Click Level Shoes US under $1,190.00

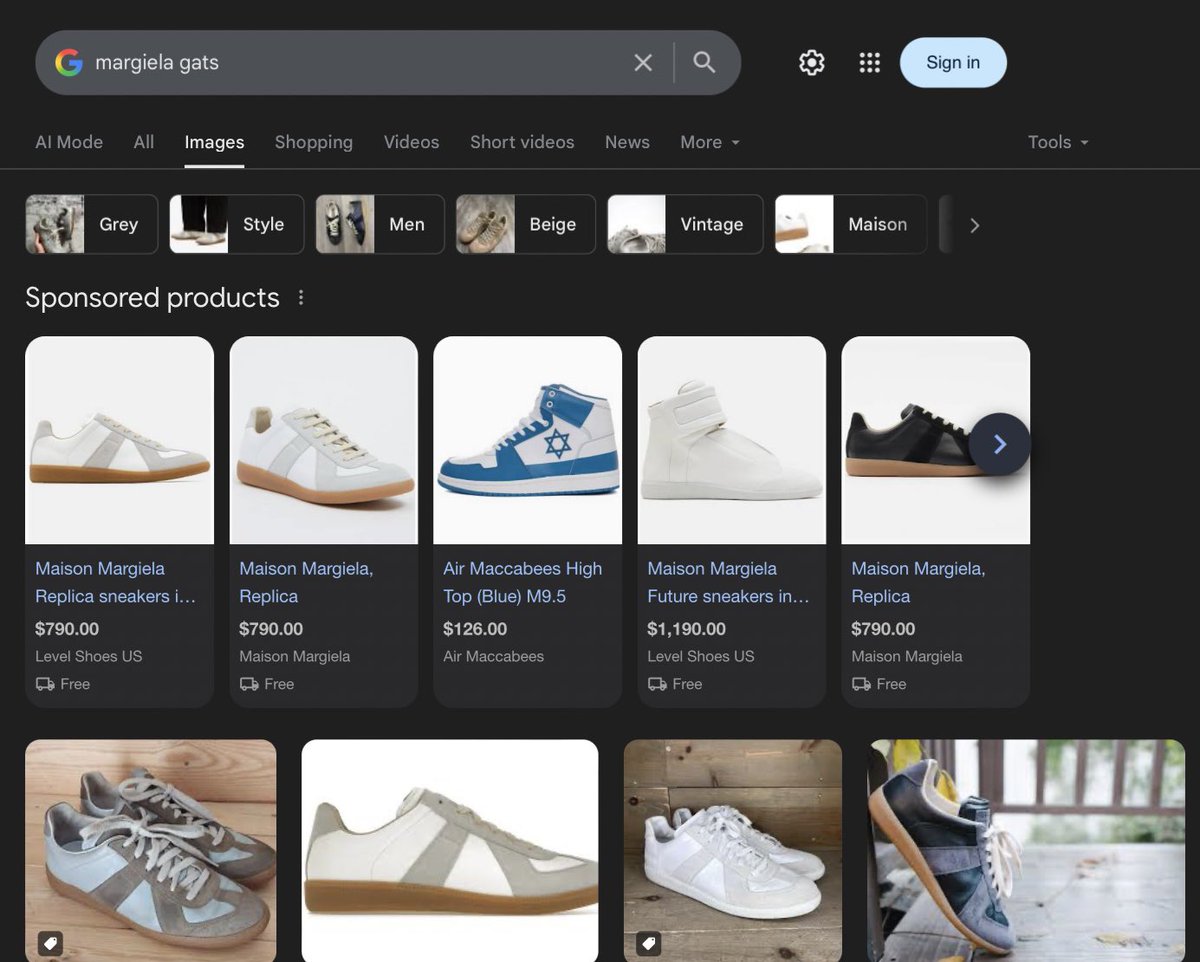[x=701, y=657]
